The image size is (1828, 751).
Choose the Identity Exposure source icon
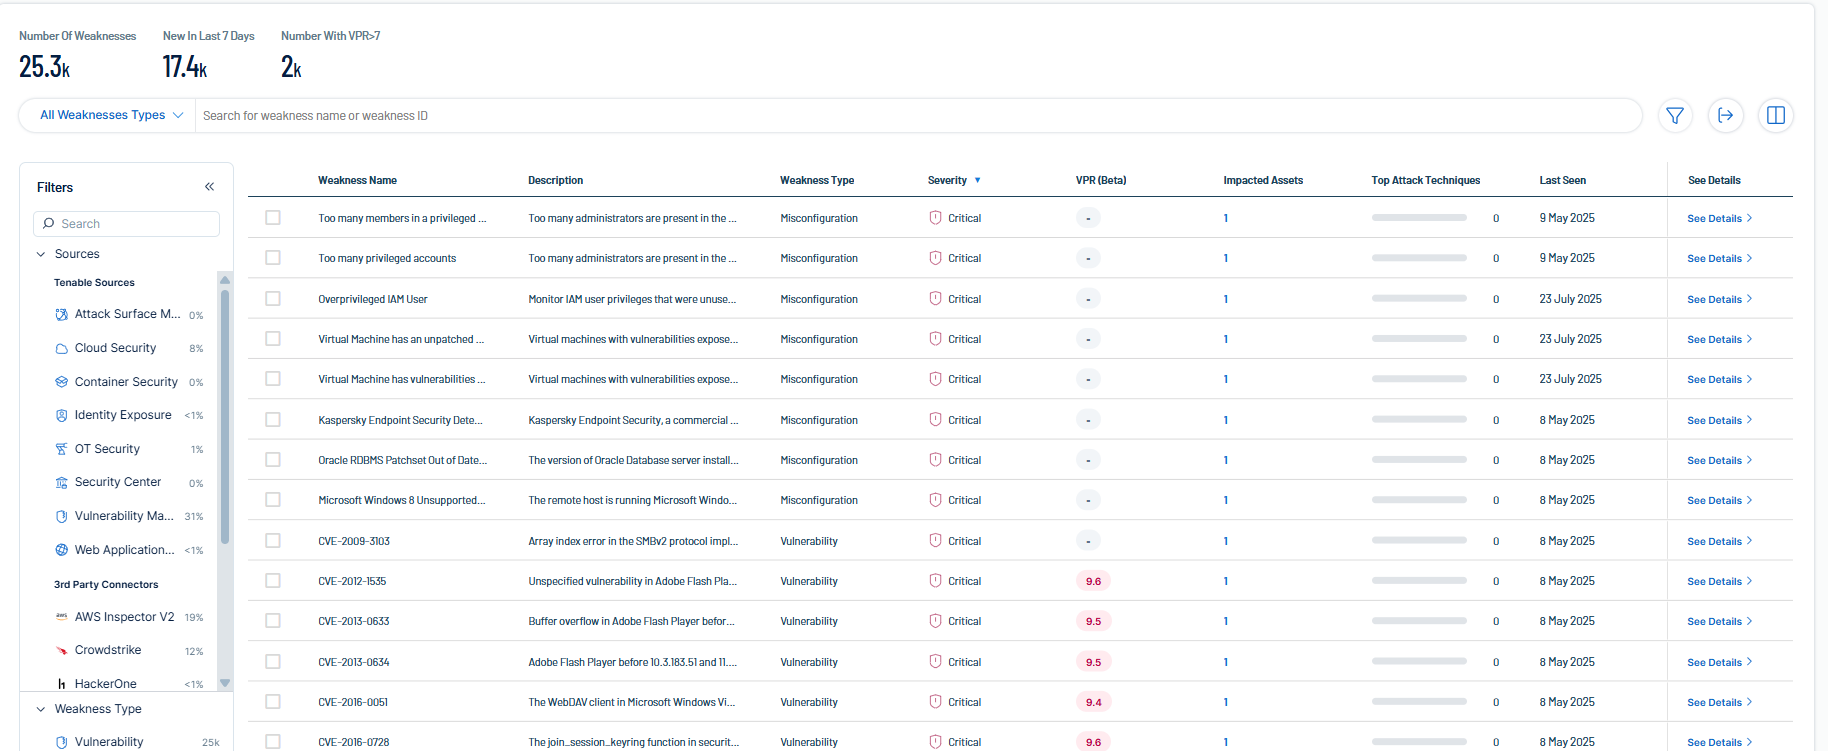coord(62,415)
